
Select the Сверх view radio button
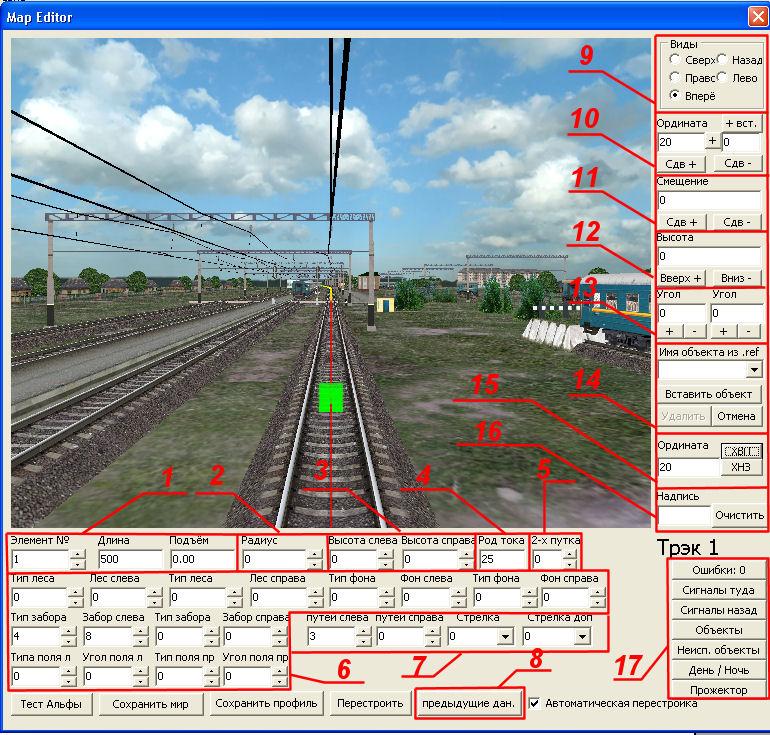click(x=677, y=61)
